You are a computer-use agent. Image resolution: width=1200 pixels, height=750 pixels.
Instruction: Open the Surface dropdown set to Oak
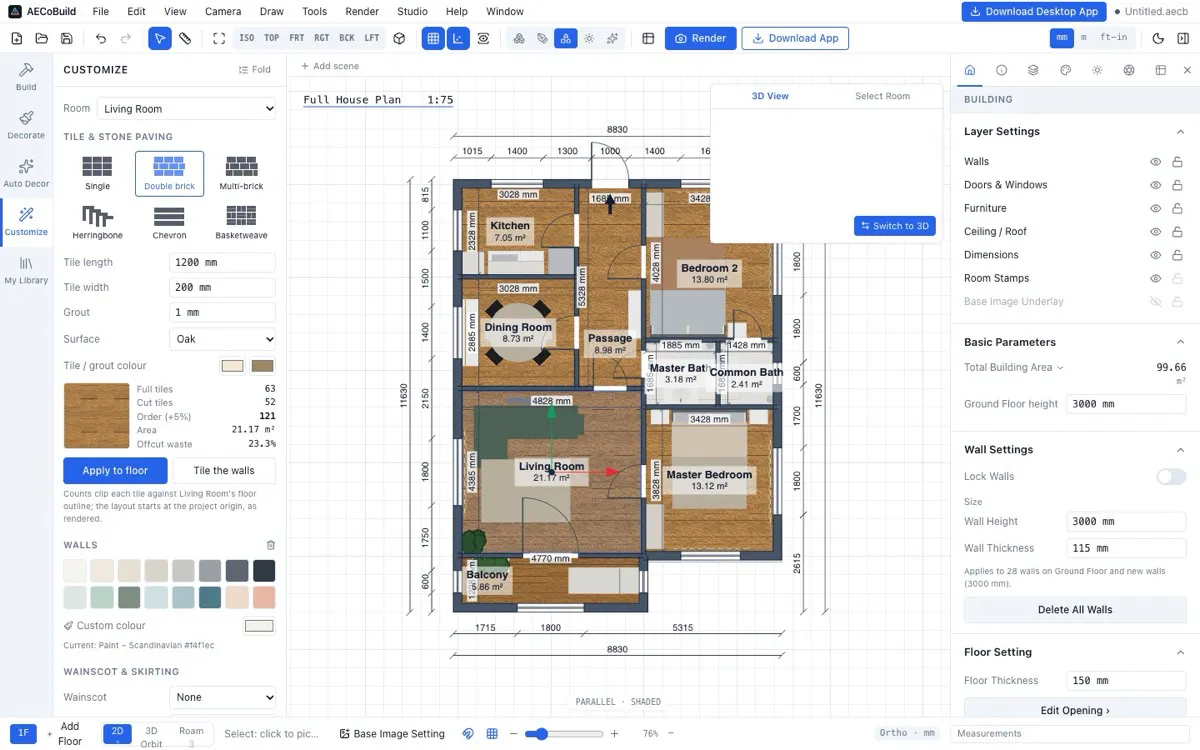222,339
